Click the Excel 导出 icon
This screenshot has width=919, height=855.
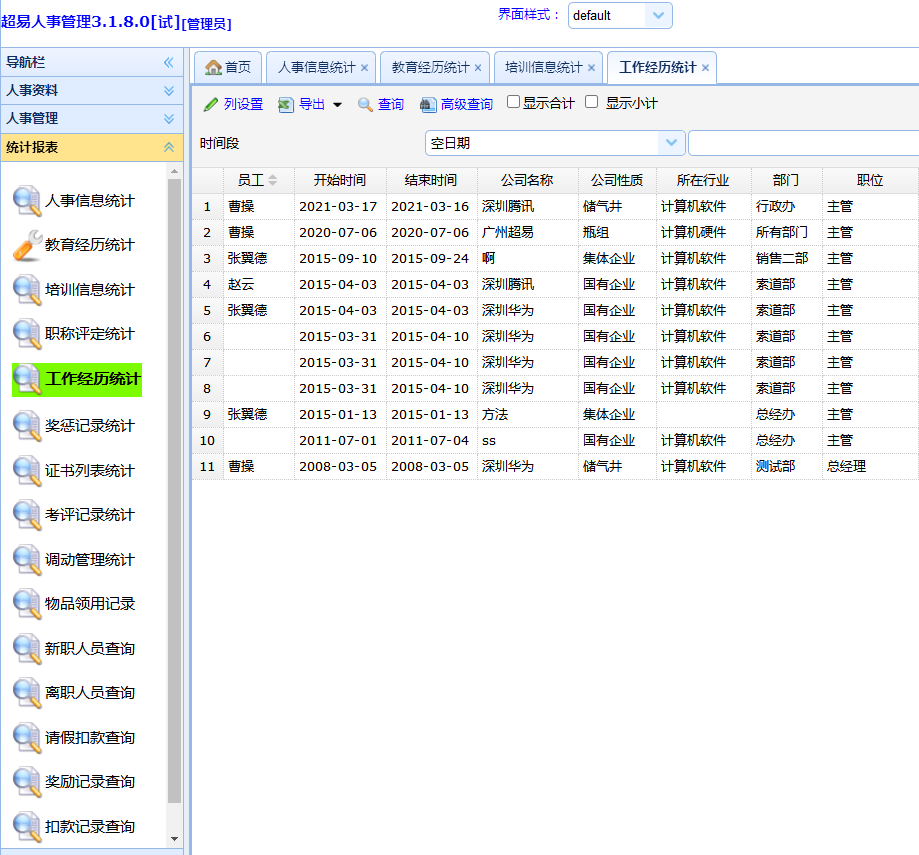[x=285, y=104]
